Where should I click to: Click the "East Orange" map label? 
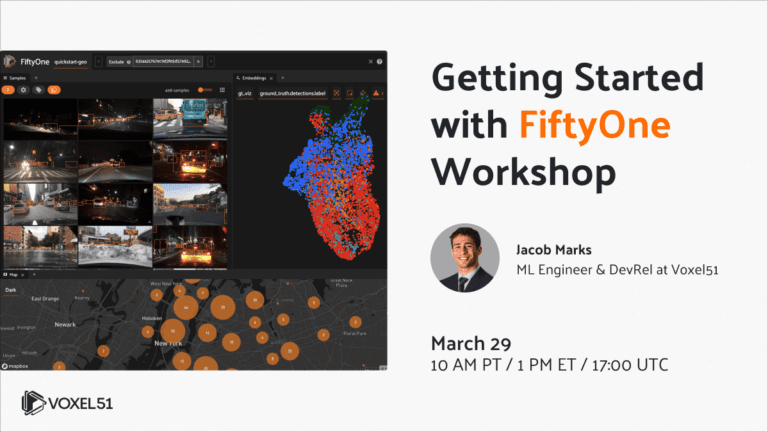(x=45, y=298)
